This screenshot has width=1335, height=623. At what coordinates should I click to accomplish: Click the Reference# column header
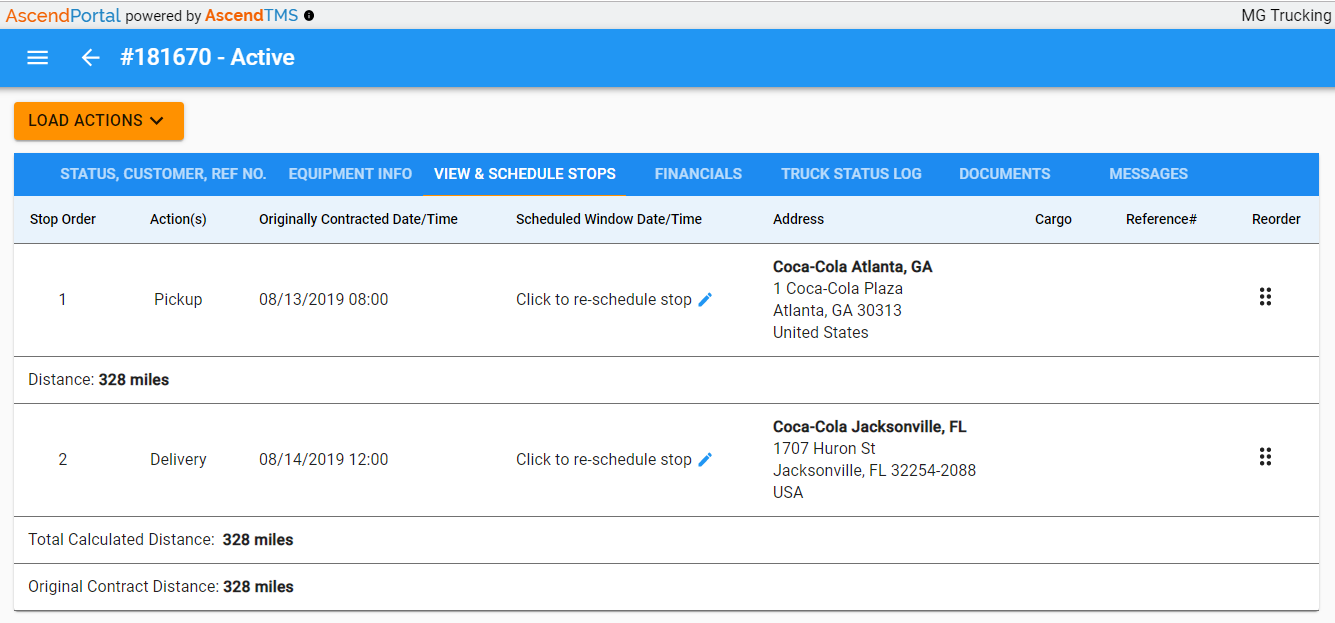click(x=1161, y=219)
